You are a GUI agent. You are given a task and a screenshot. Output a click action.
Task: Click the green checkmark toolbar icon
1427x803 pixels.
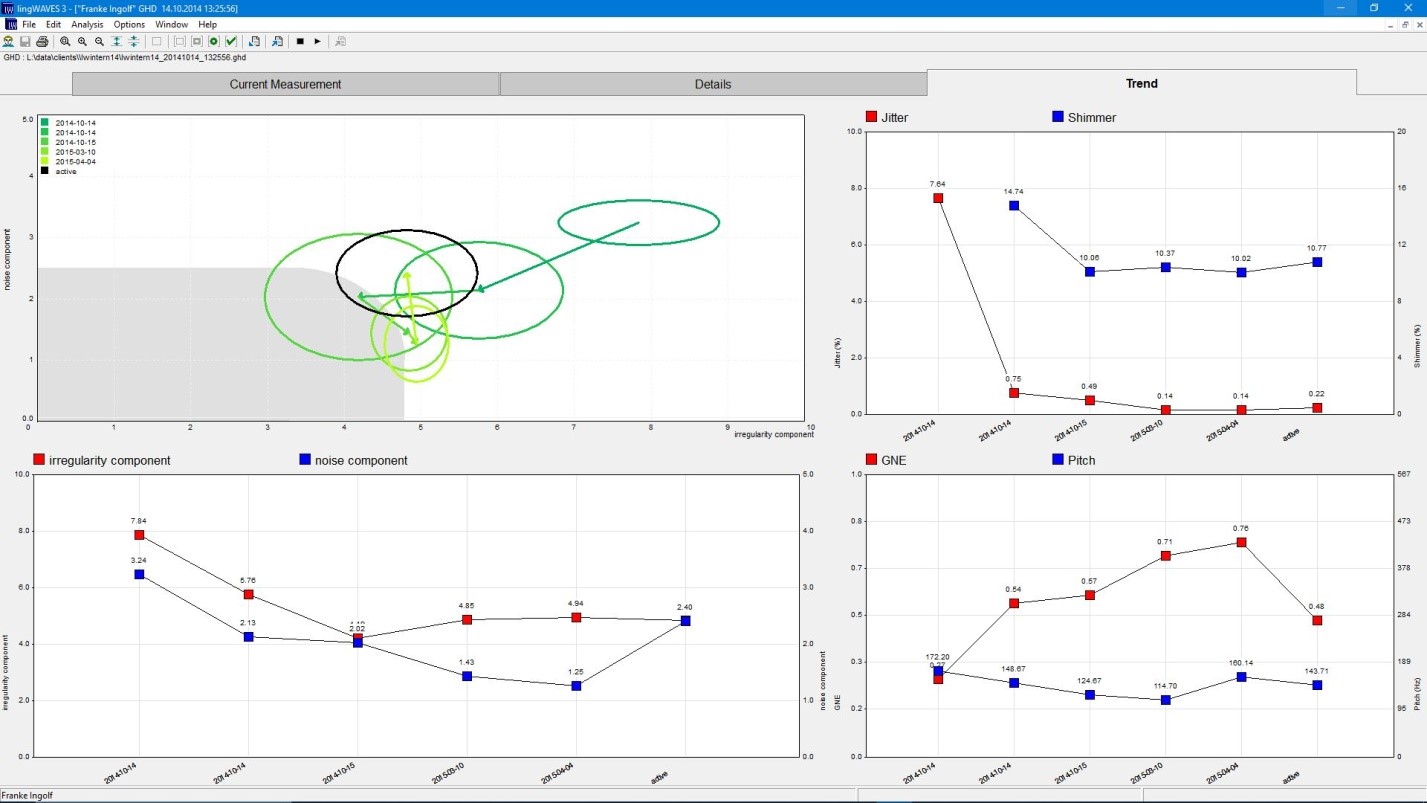[x=230, y=41]
